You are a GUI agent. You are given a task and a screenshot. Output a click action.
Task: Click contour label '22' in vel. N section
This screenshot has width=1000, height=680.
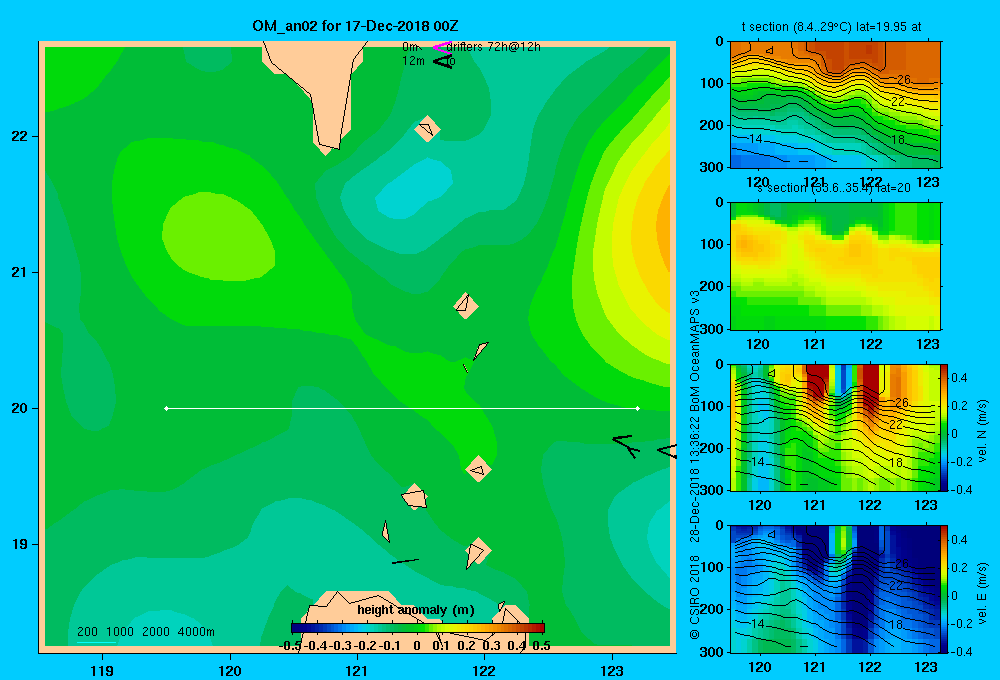point(896,424)
